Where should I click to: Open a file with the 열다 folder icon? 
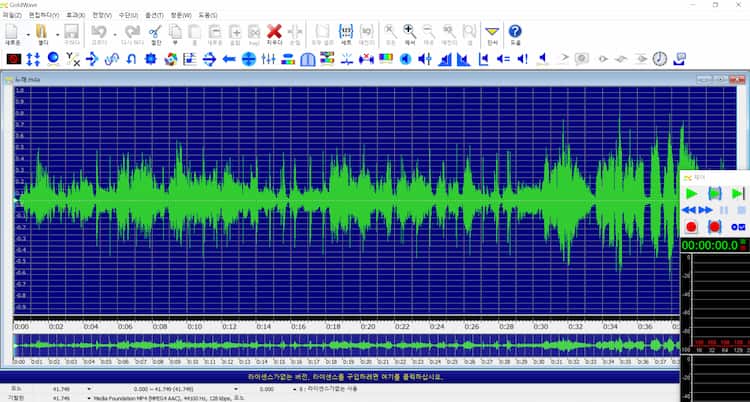coord(42,34)
